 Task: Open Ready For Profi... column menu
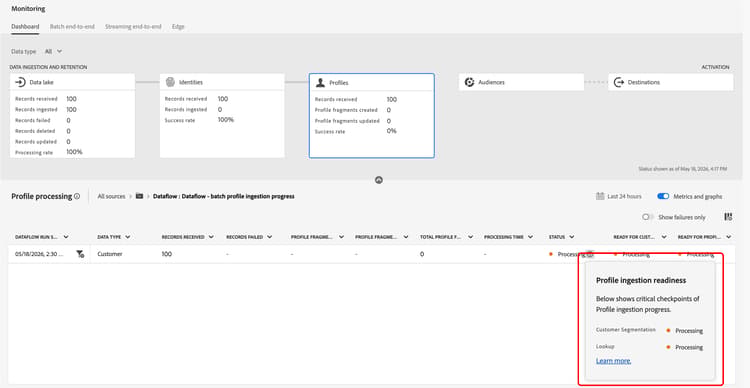point(728,237)
